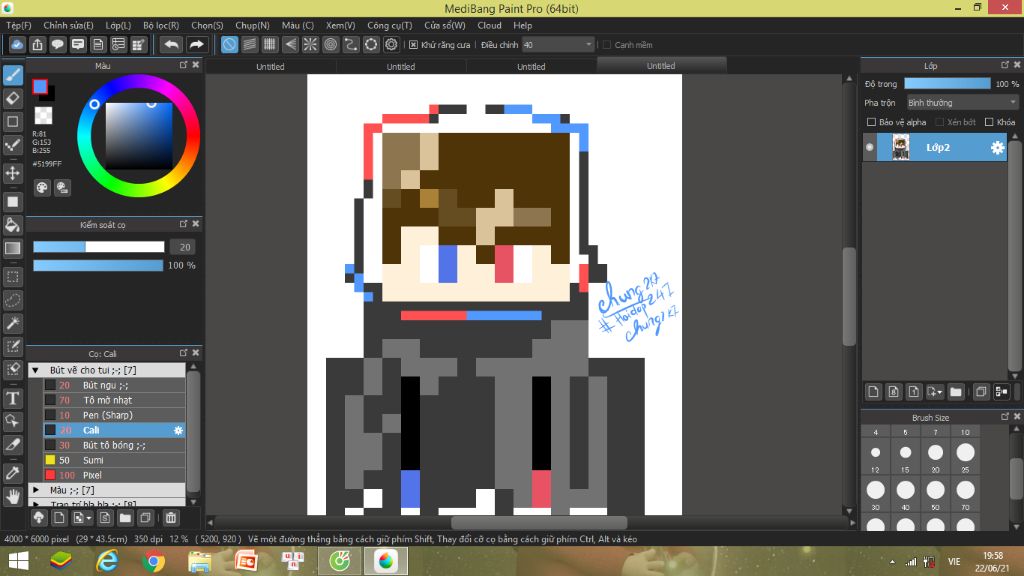Screen dimensions: 1024x576
Task: Open the Bộ lọc(R) menu
Action: pyautogui.click(x=161, y=25)
